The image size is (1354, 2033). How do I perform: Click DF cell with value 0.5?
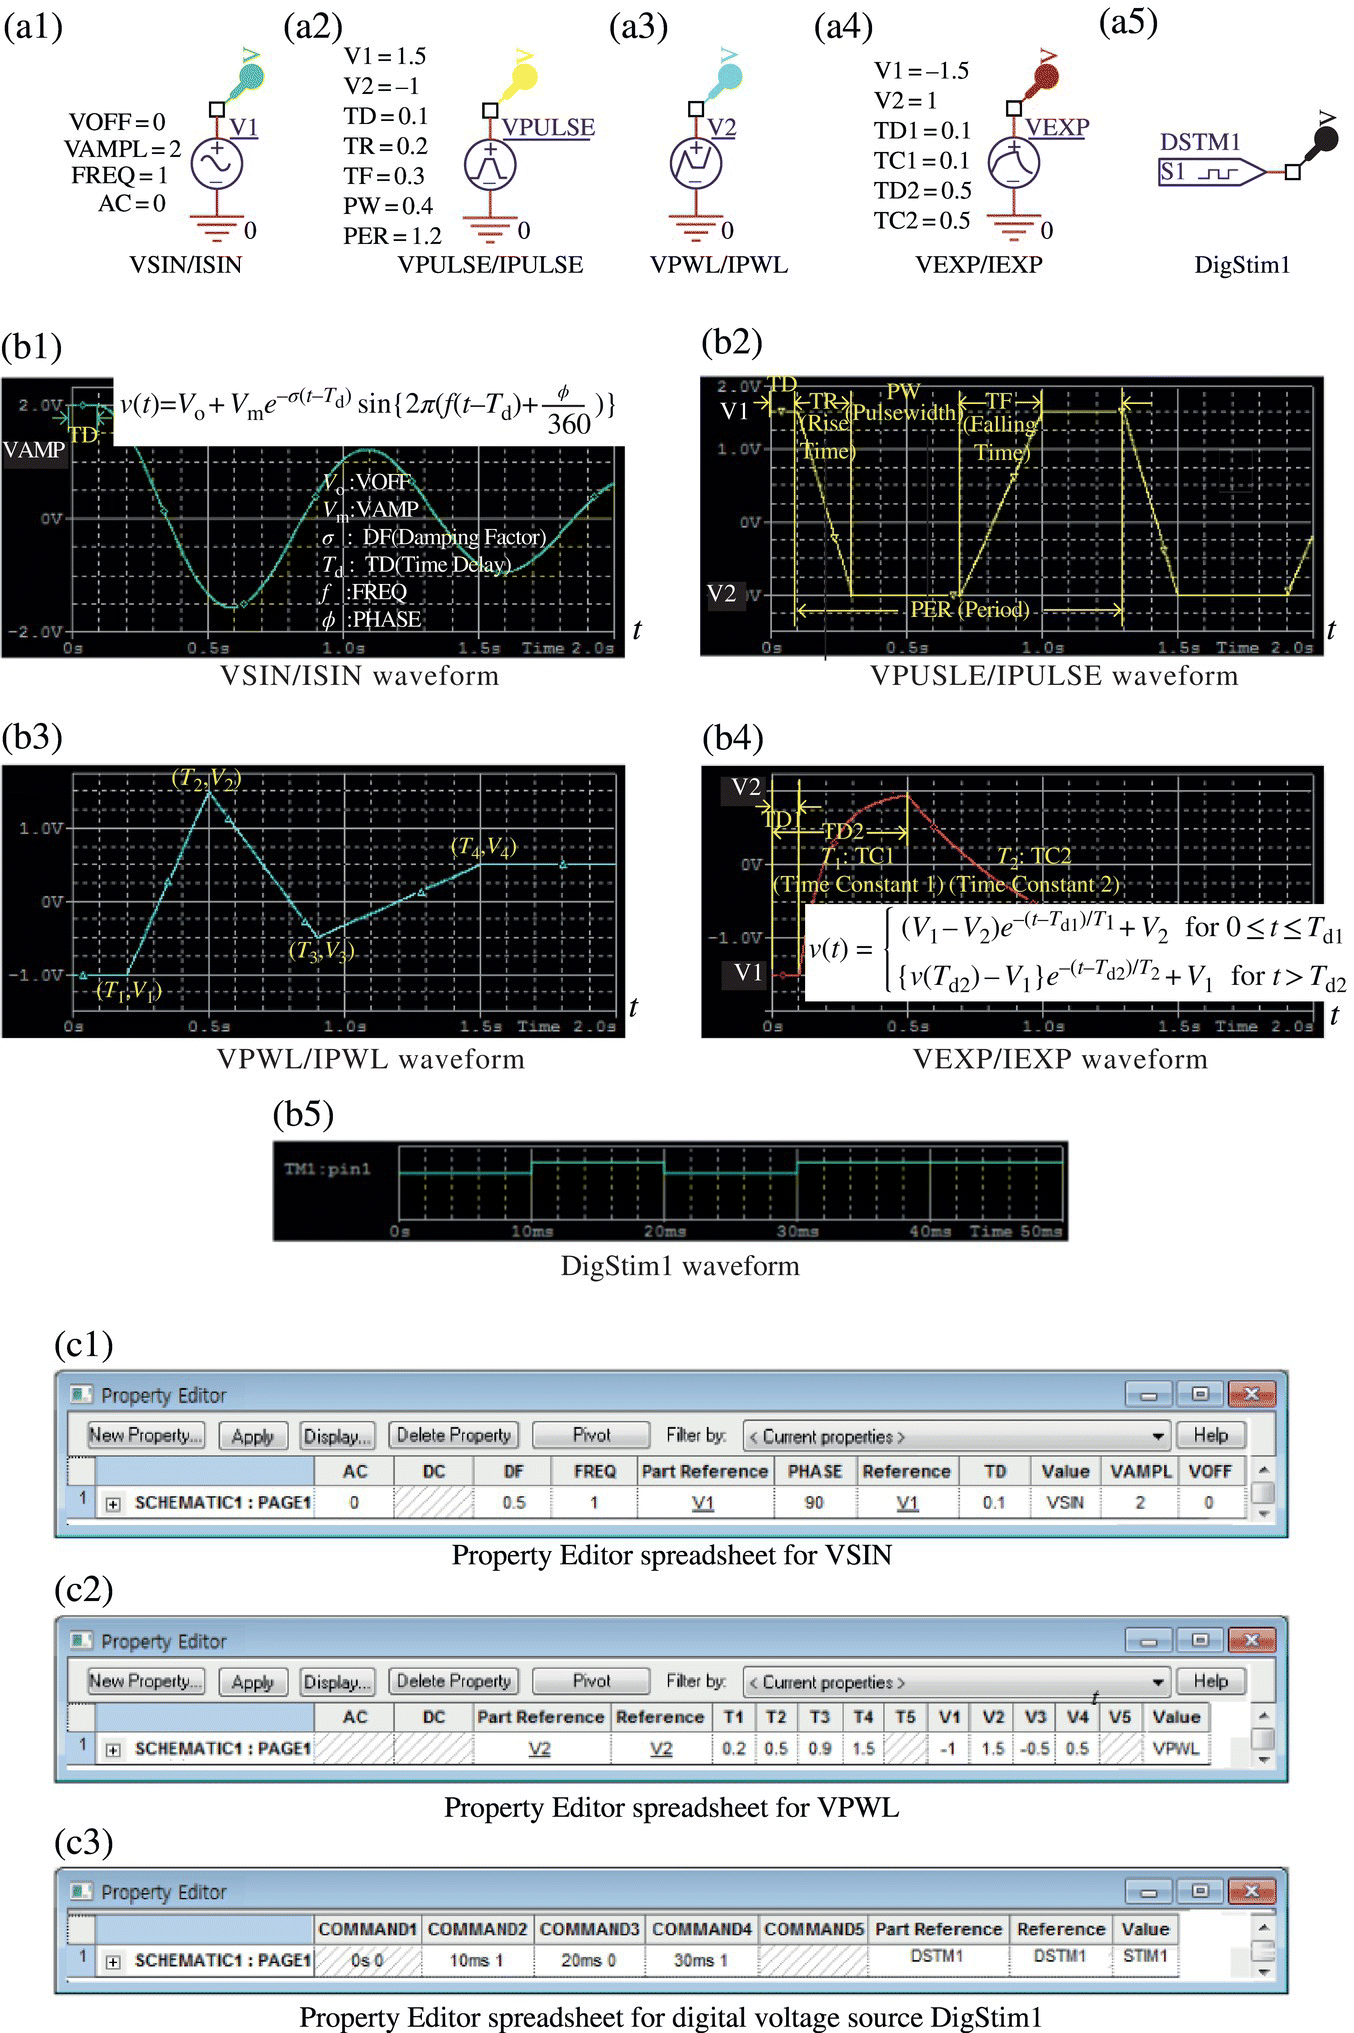pos(513,1502)
